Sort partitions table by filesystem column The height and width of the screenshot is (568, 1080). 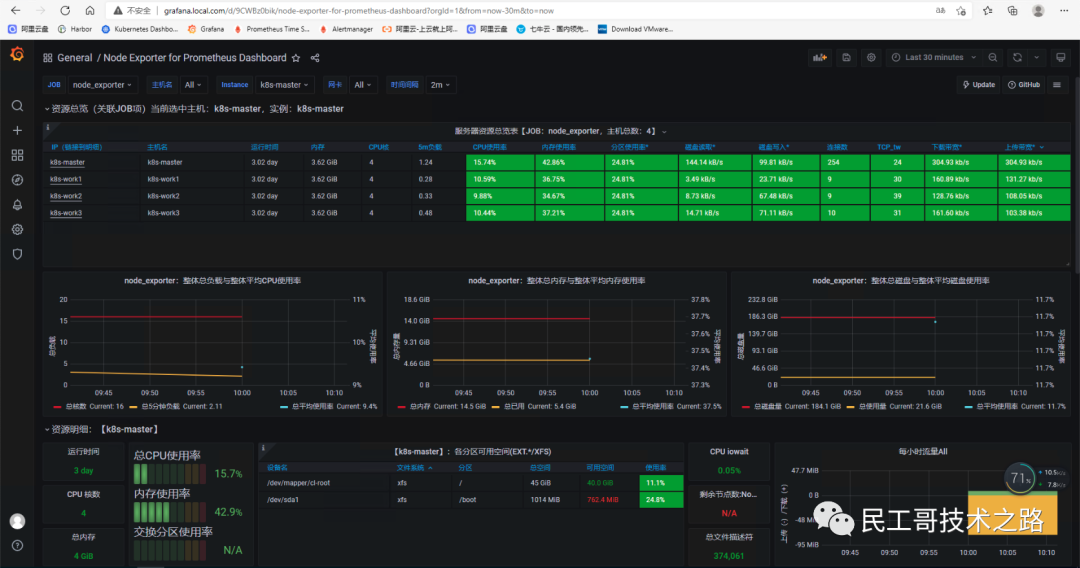click(x=411, y=467)
